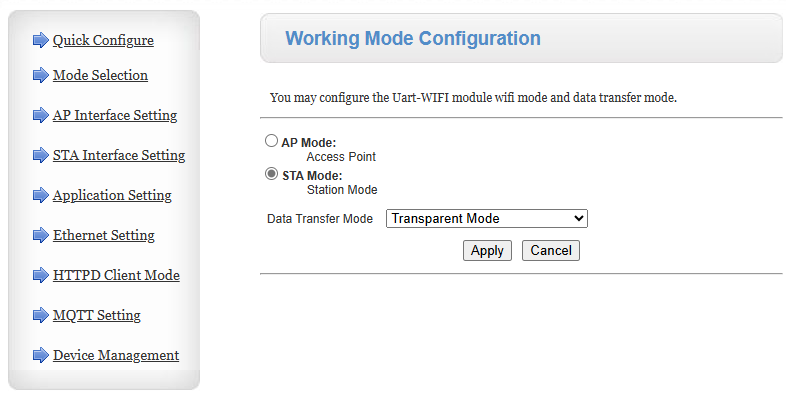
Task: Open the HTTPD Client Mode link
Action: coord(116,275)
